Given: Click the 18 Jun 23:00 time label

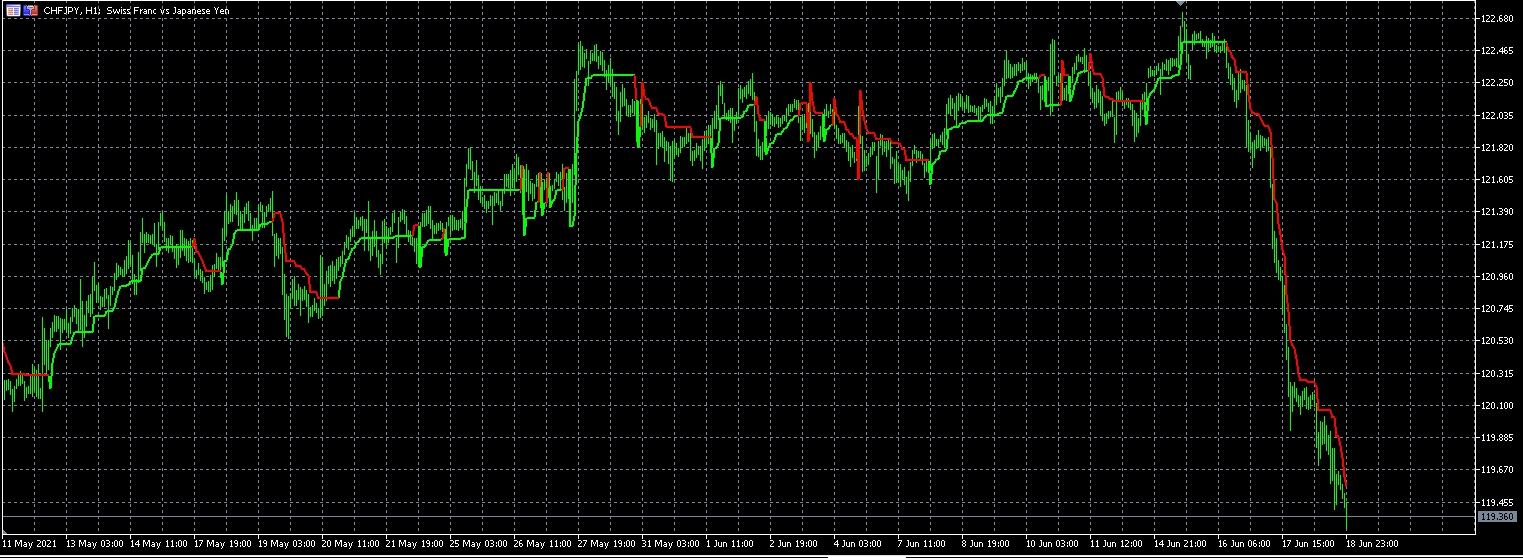Looking at the screenshot, I should [x=1373, y=543].
